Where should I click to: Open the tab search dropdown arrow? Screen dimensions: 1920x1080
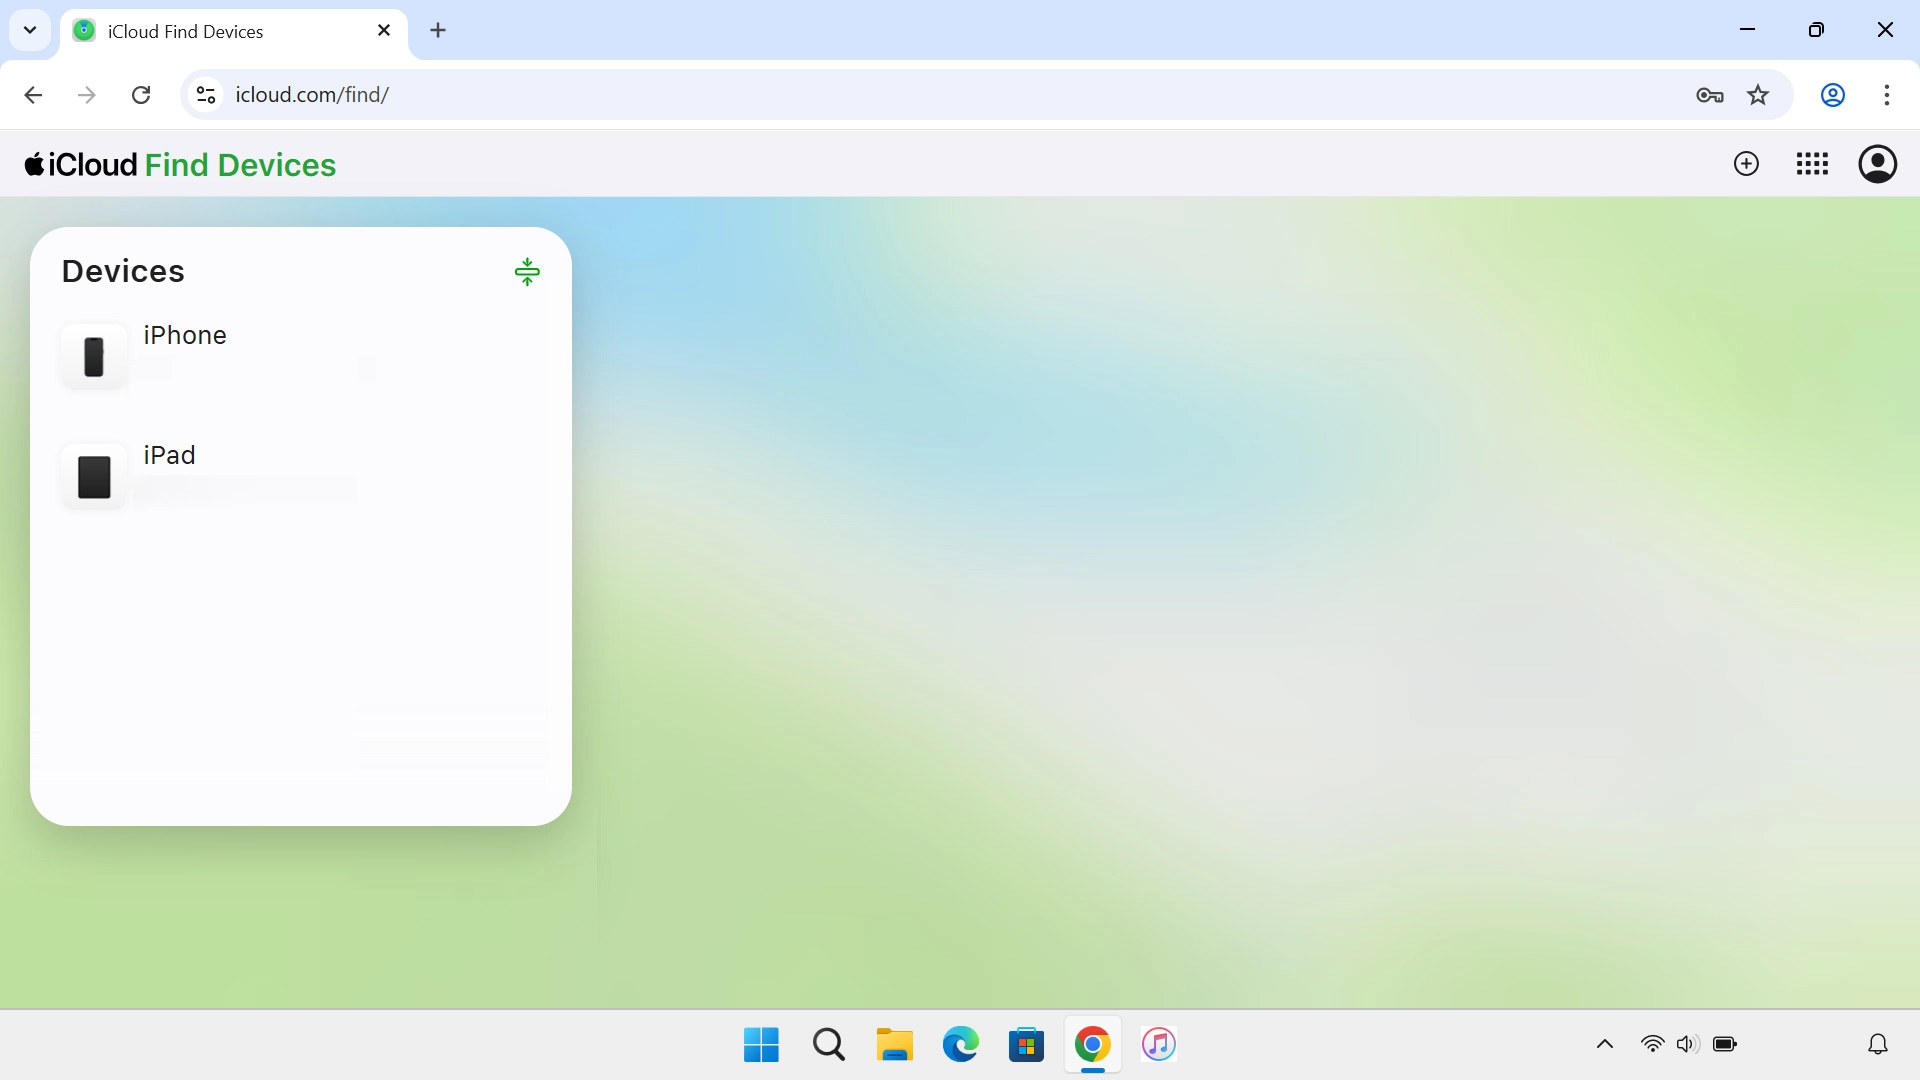(x=30, y=30)
